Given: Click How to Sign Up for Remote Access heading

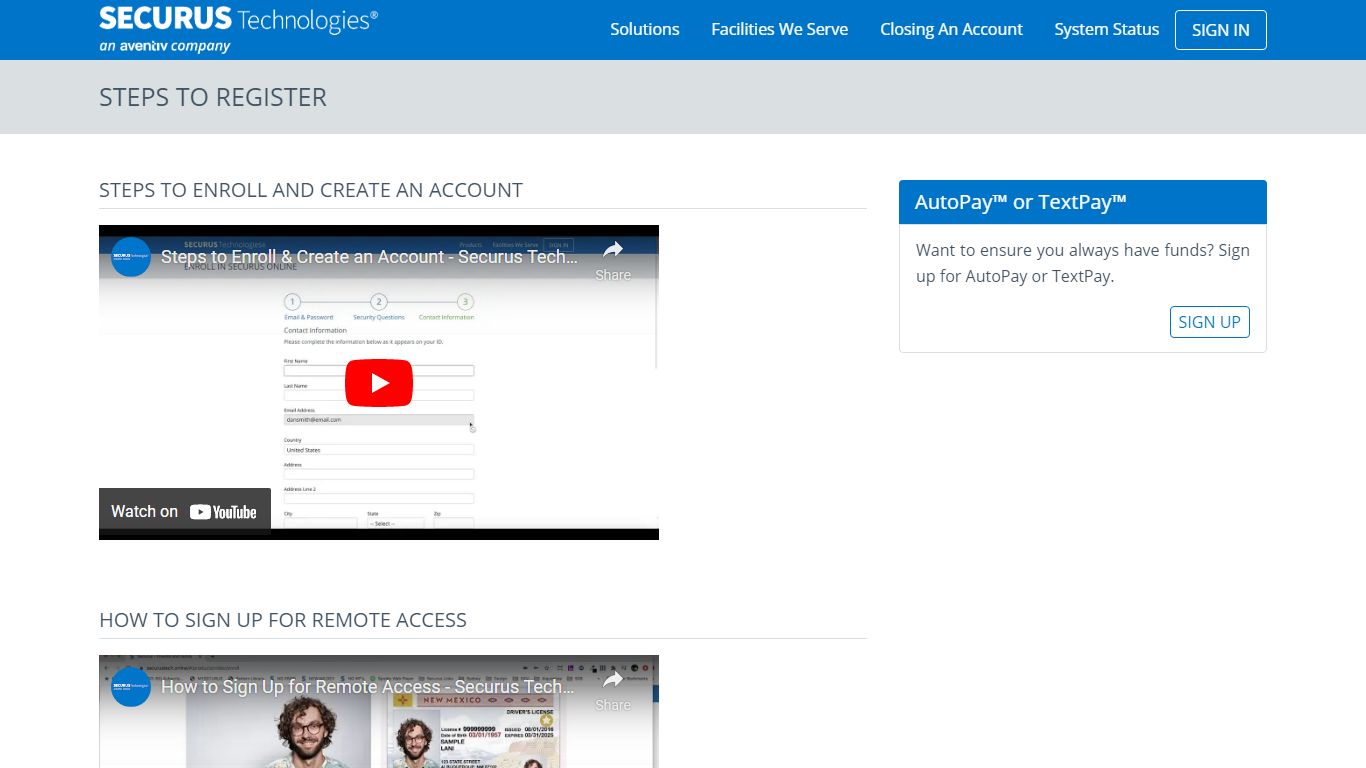Looking at the screenshot, I should [283, 620].
